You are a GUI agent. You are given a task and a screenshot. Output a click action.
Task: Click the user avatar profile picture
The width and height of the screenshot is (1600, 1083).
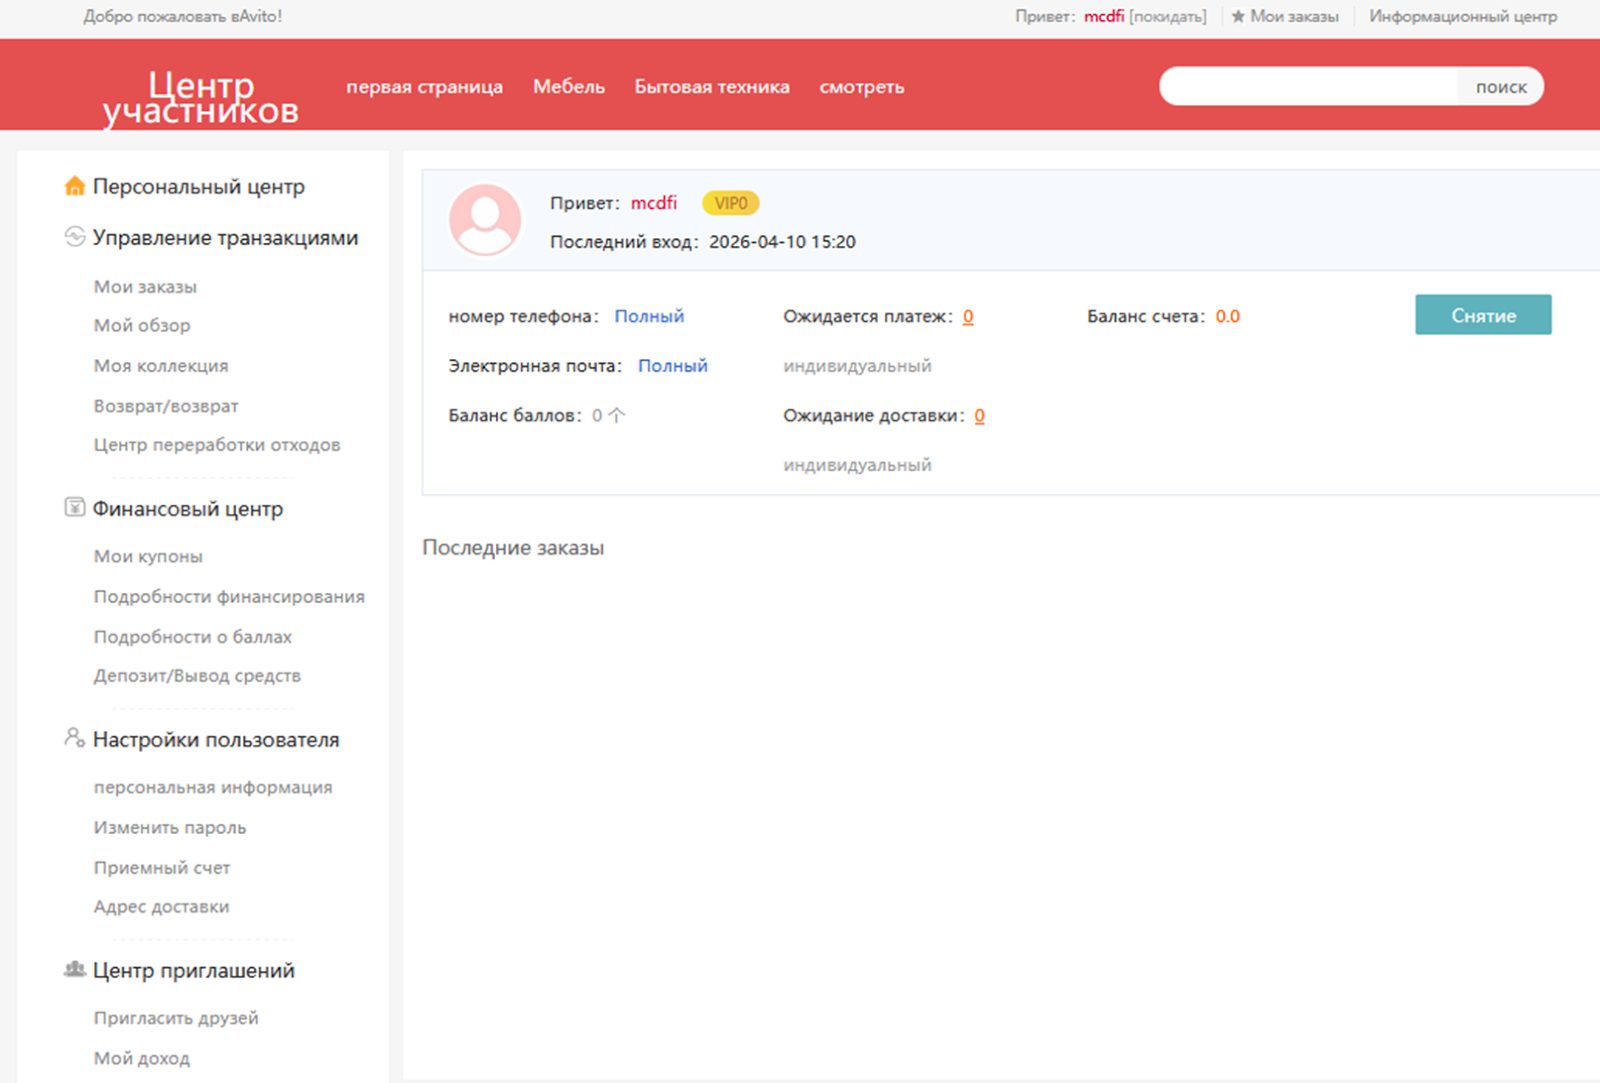coord(485,220)
